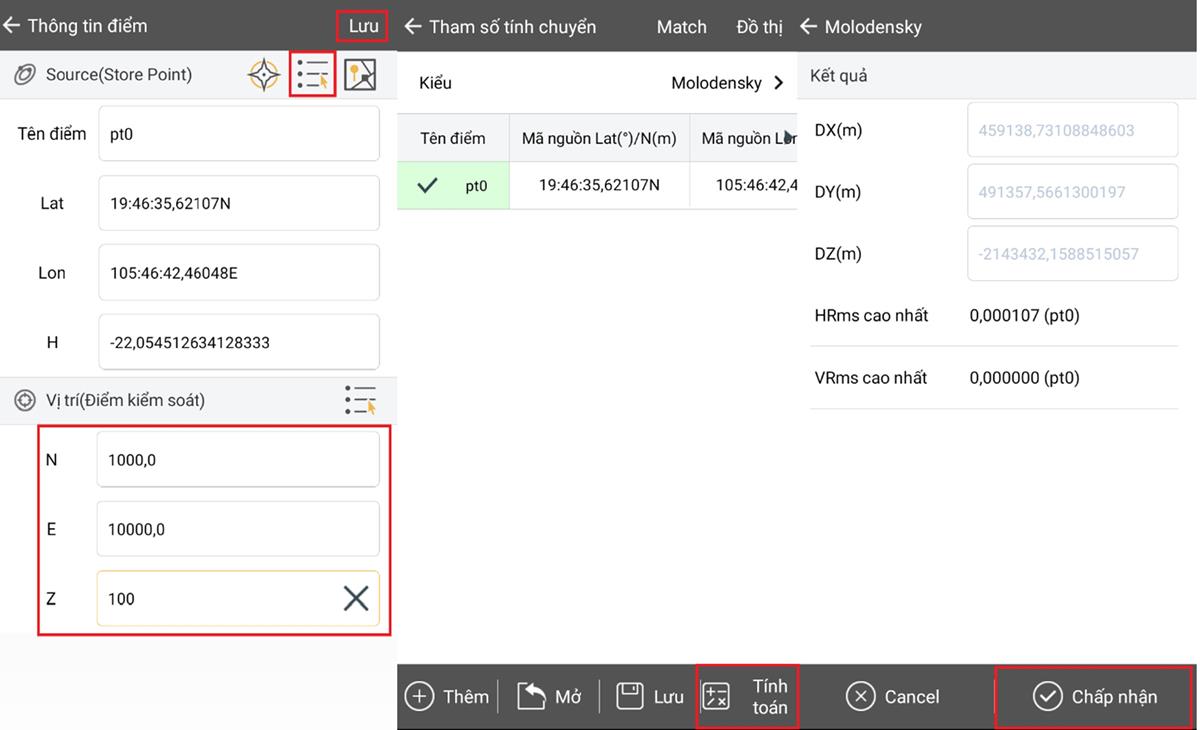Toggle the checkmark for point pt0
1200x730 pixels.
[428, 185]
